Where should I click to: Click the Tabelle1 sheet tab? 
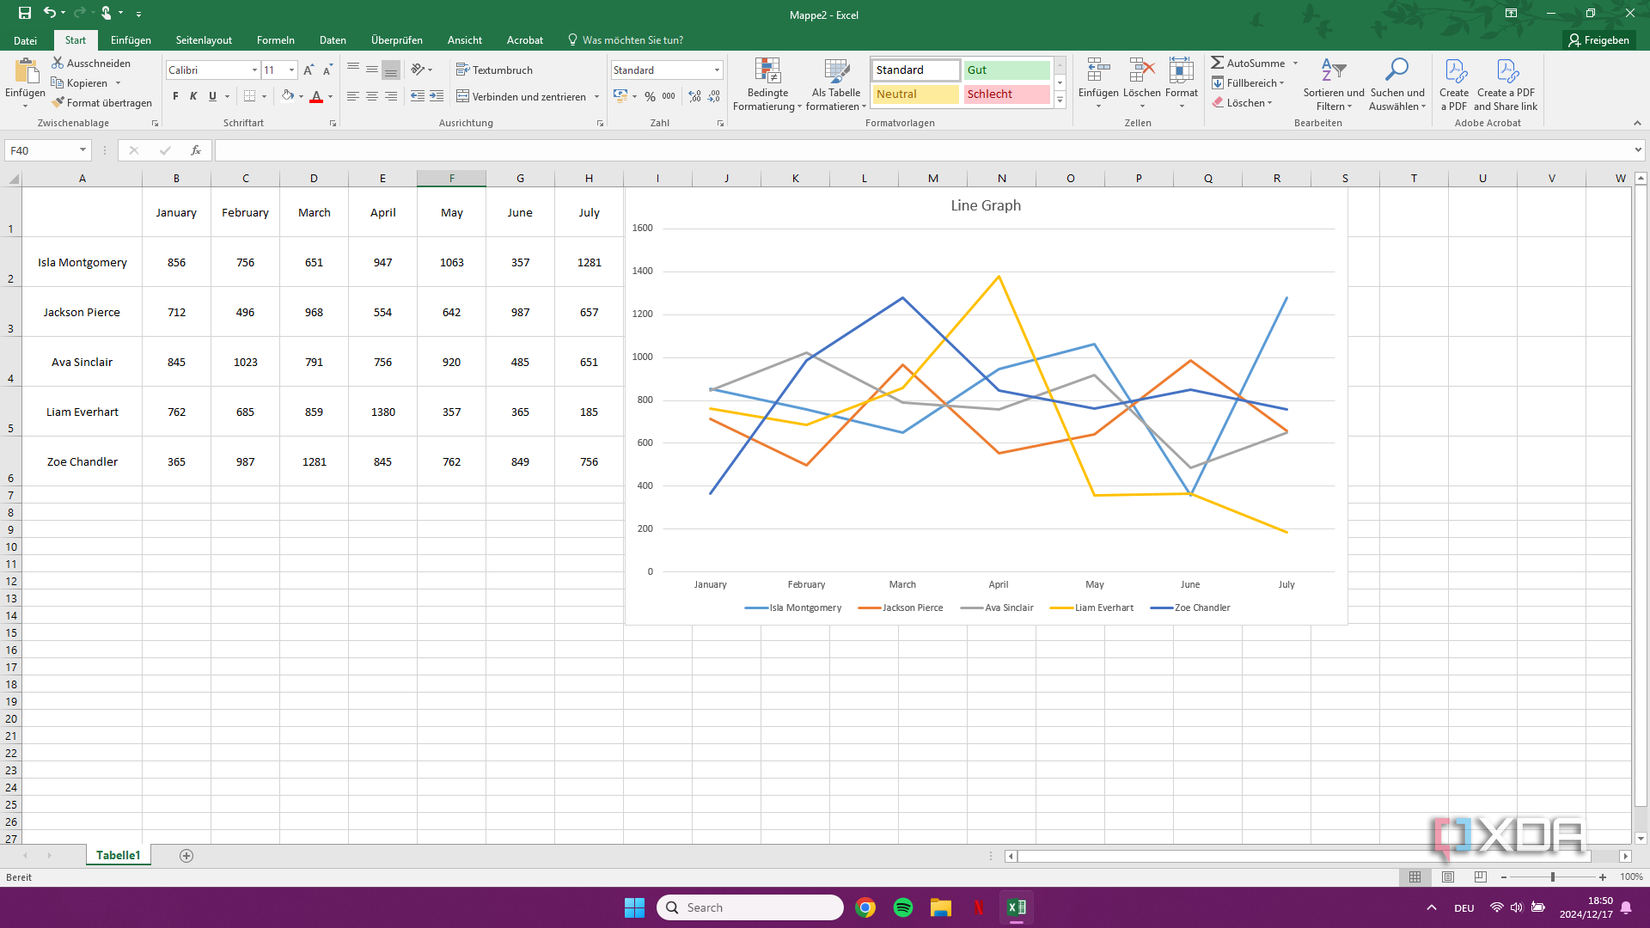[117, 855]
